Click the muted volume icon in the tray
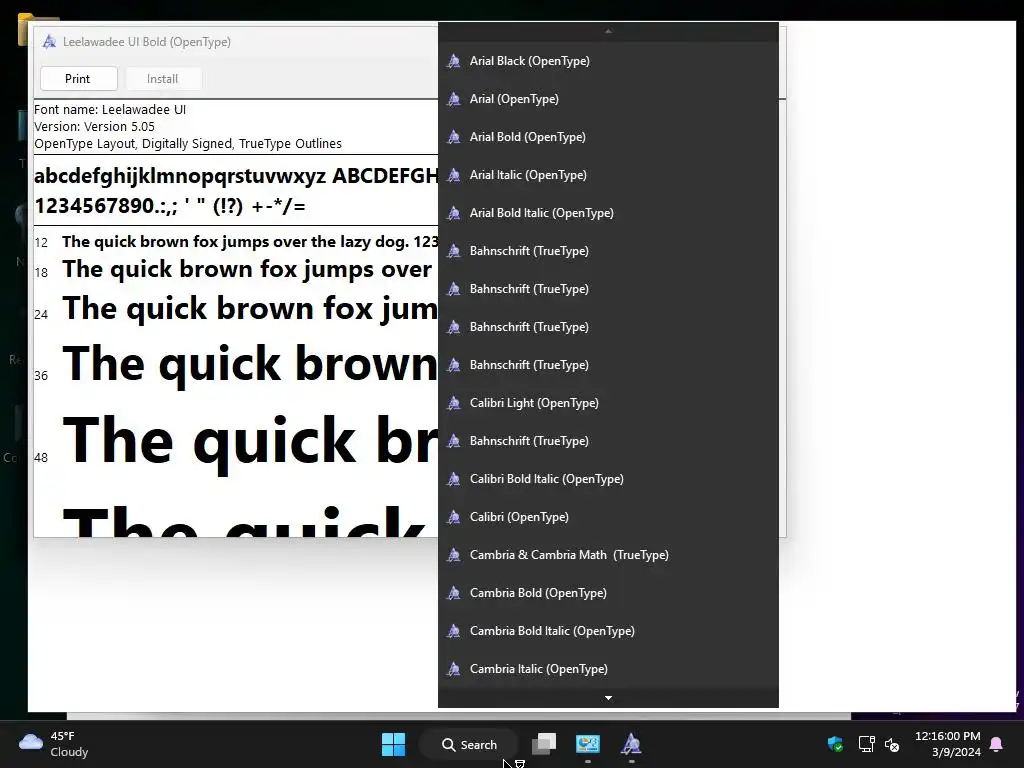Screen dimensions: 1024x768 click(x=892, y=744)
